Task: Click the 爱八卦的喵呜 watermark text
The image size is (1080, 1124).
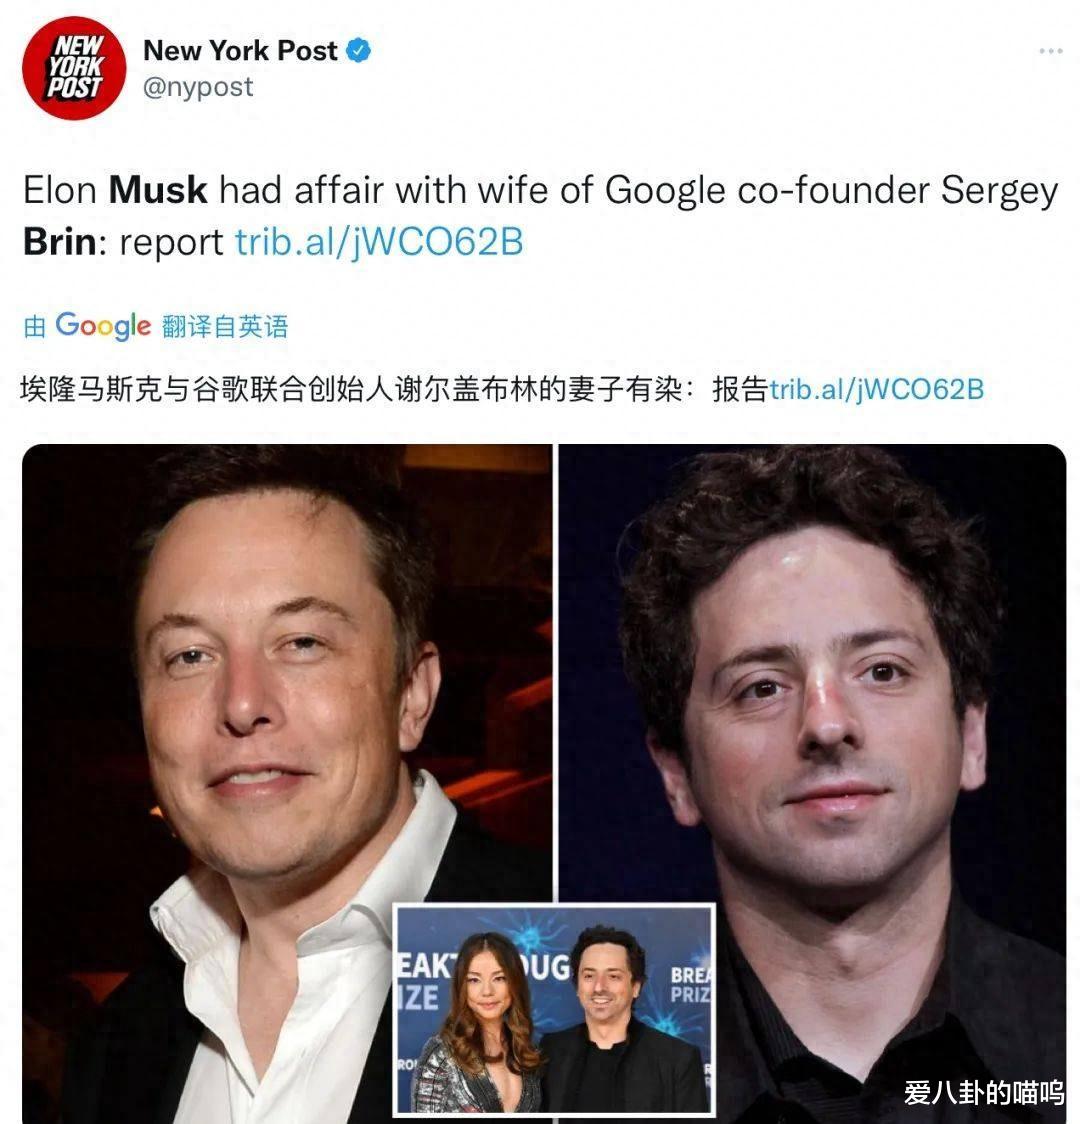Action: point(984,1092)
